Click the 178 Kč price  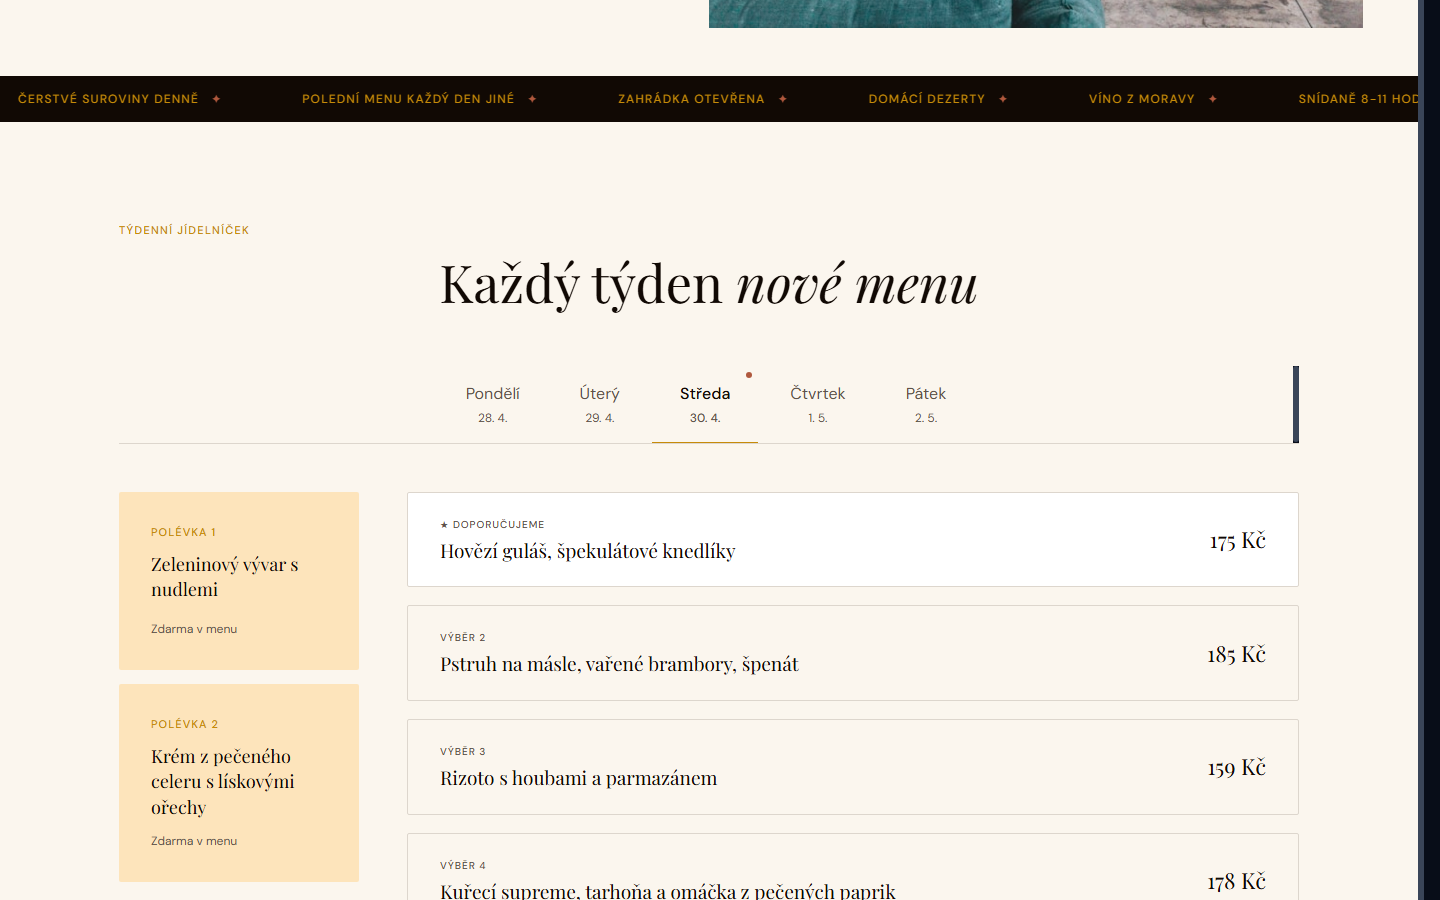1237,882
